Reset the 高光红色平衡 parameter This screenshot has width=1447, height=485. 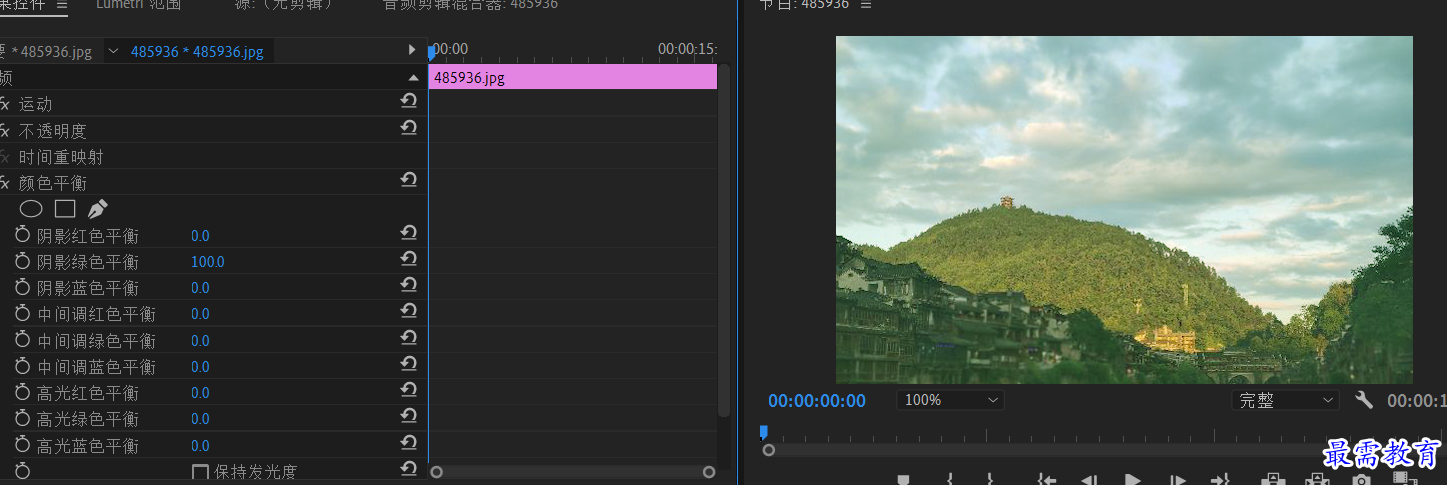click(408, 390)
